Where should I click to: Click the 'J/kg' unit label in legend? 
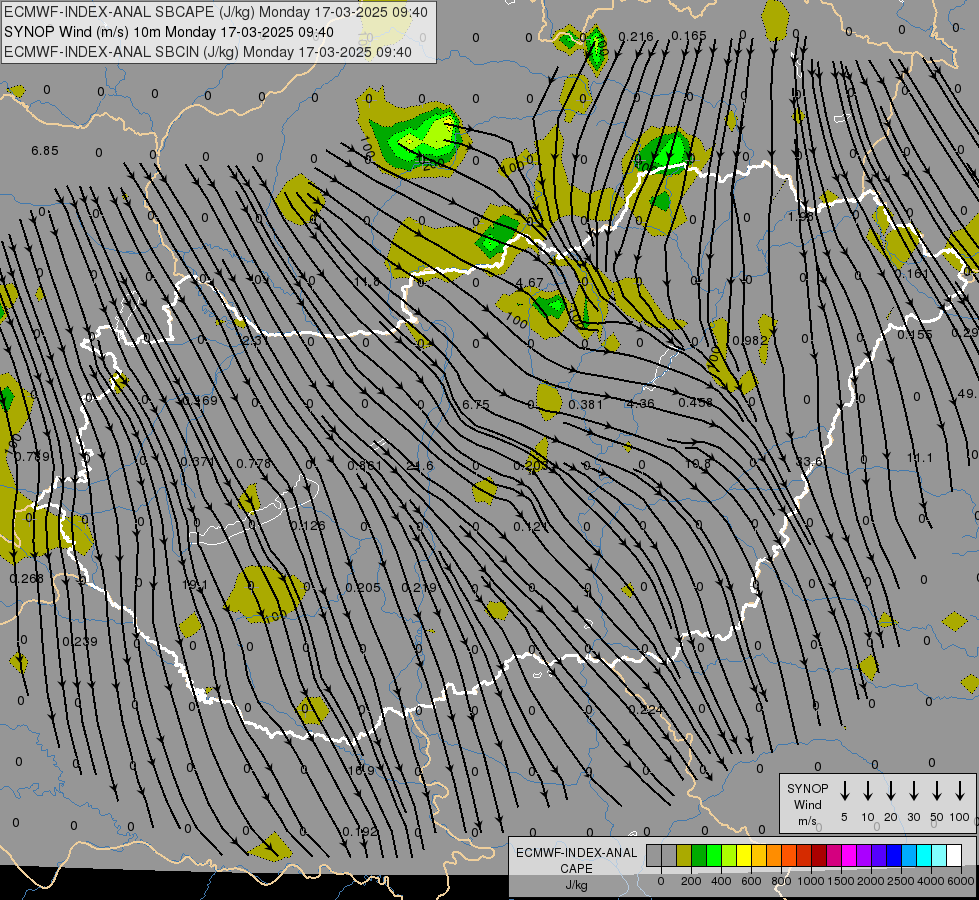tap(576, 885)
